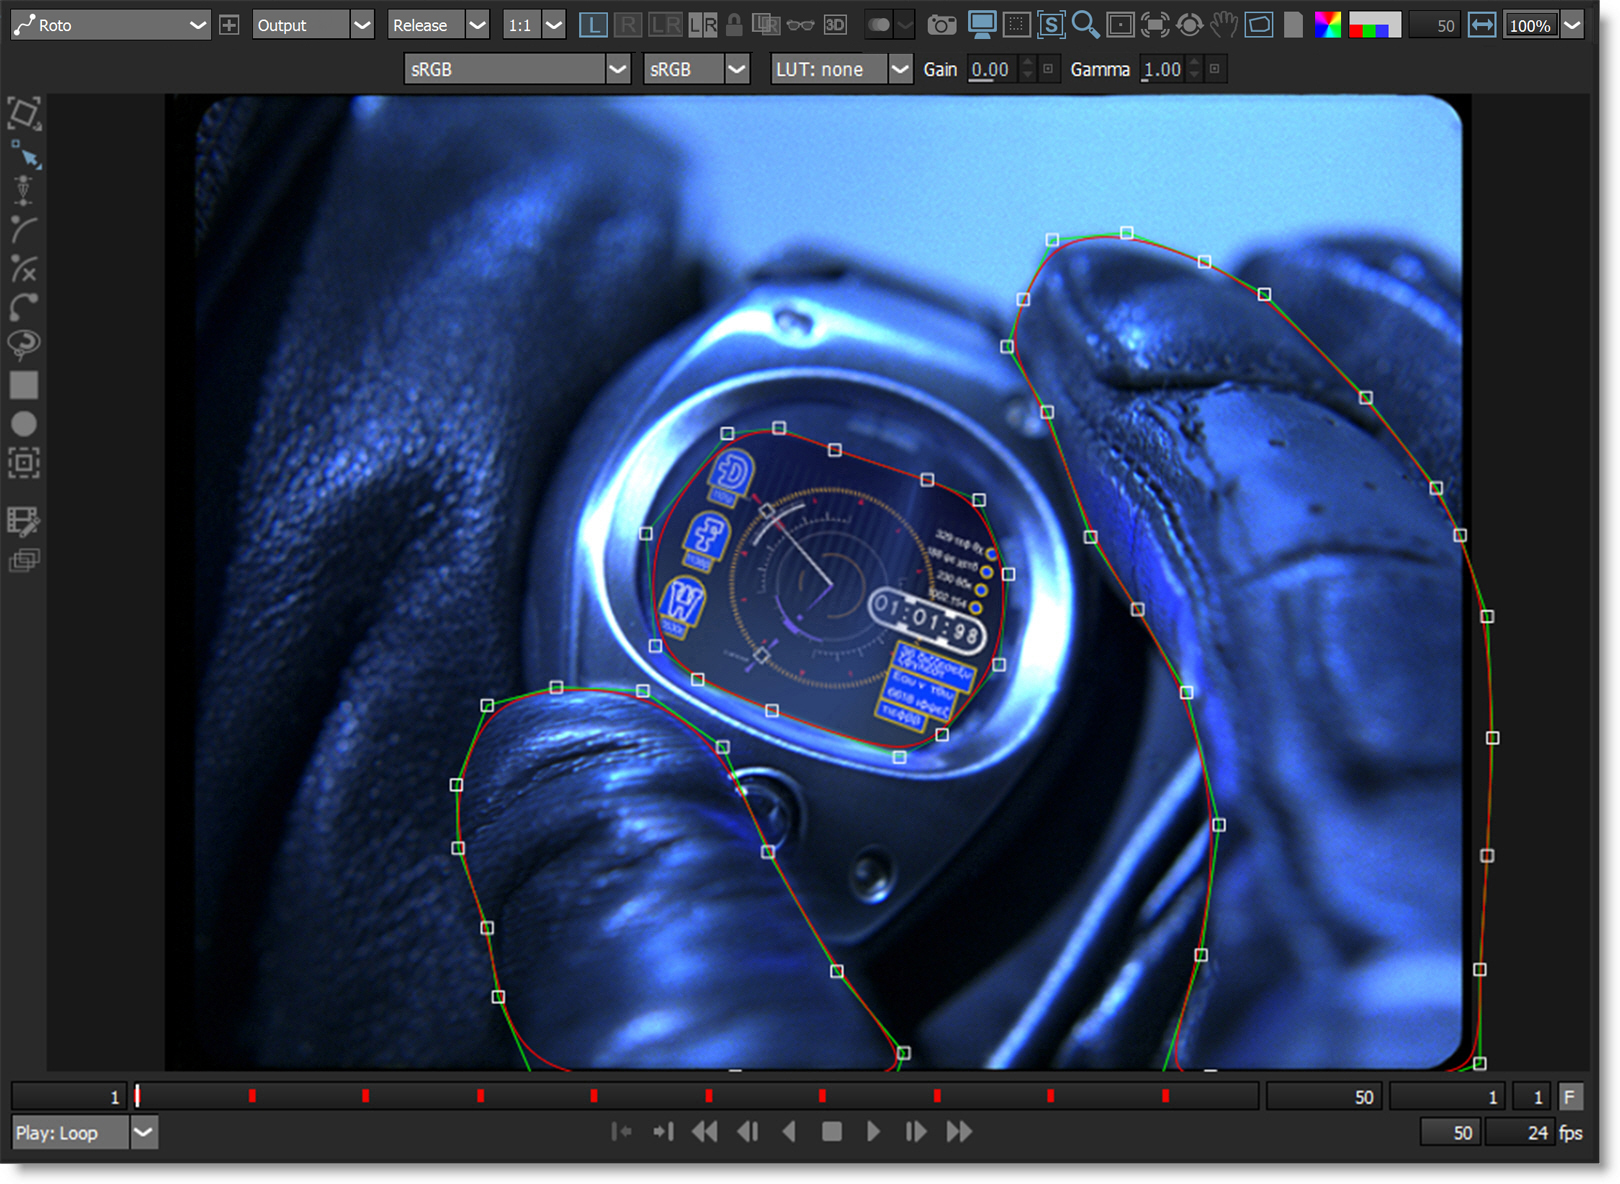
Task: Toggle the viewer lock icon
Action: [734, 25]
